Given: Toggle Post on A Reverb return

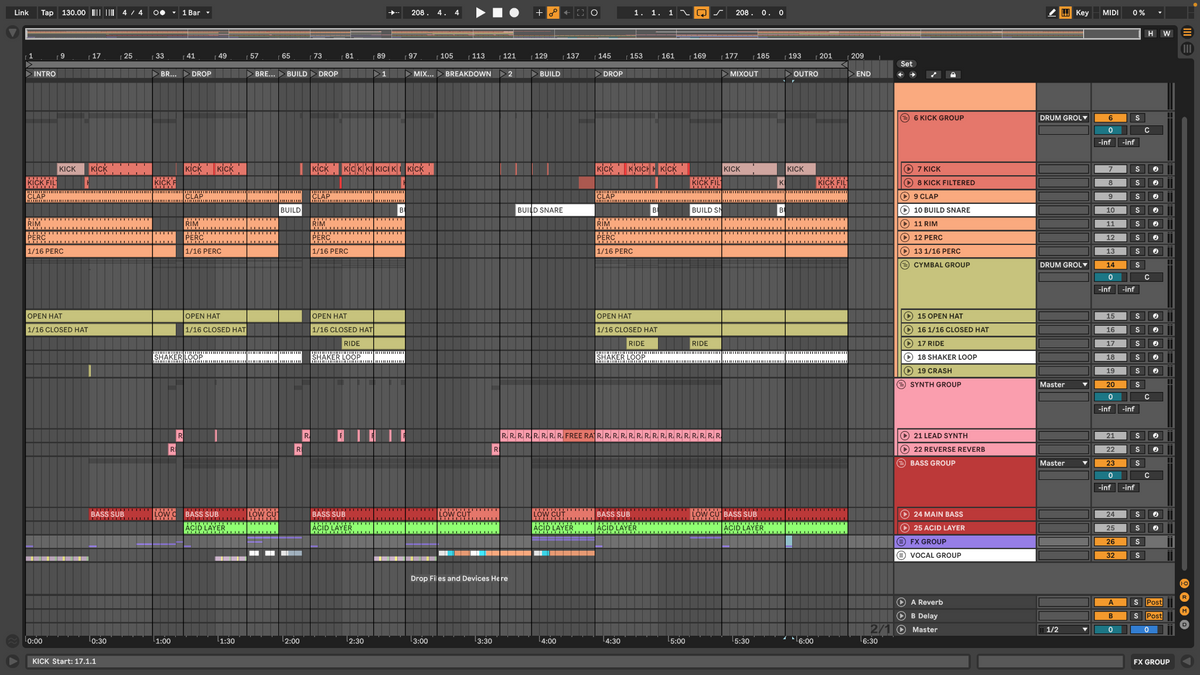Looking at the screenshot, I should (x=1154, y=602).
